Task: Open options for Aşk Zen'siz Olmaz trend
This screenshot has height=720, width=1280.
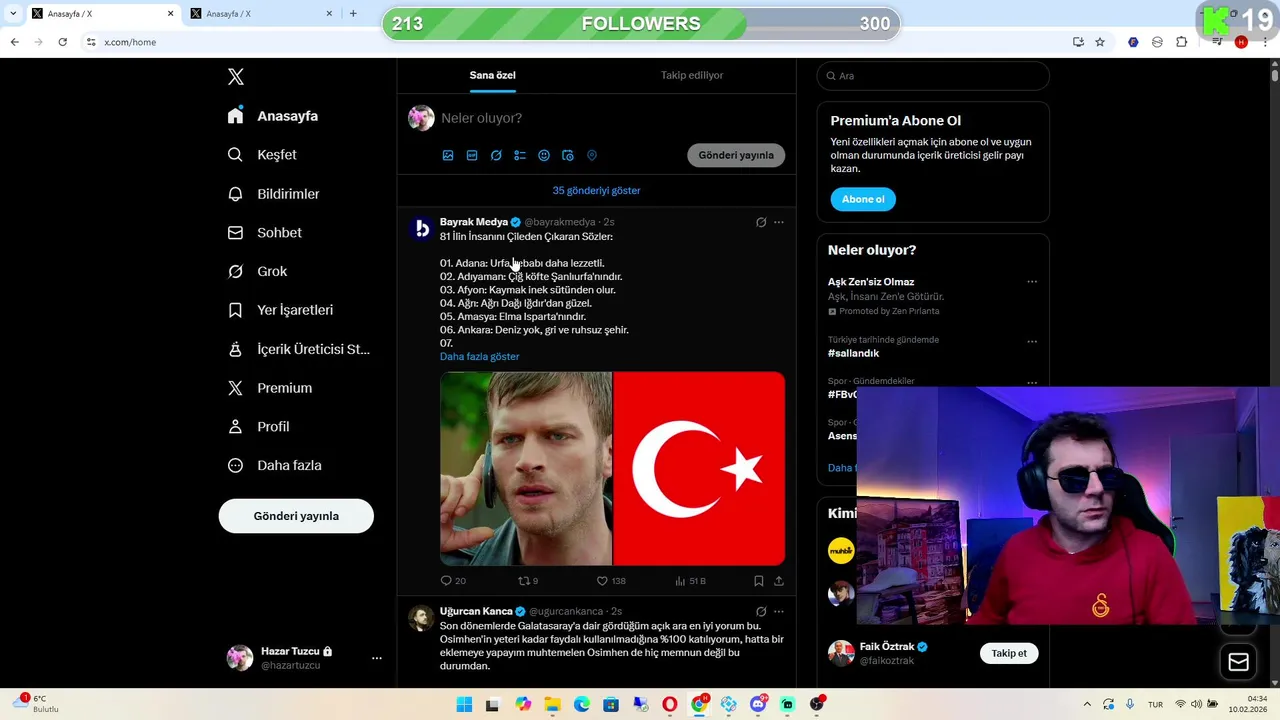Action: (x=1032, y=282)
